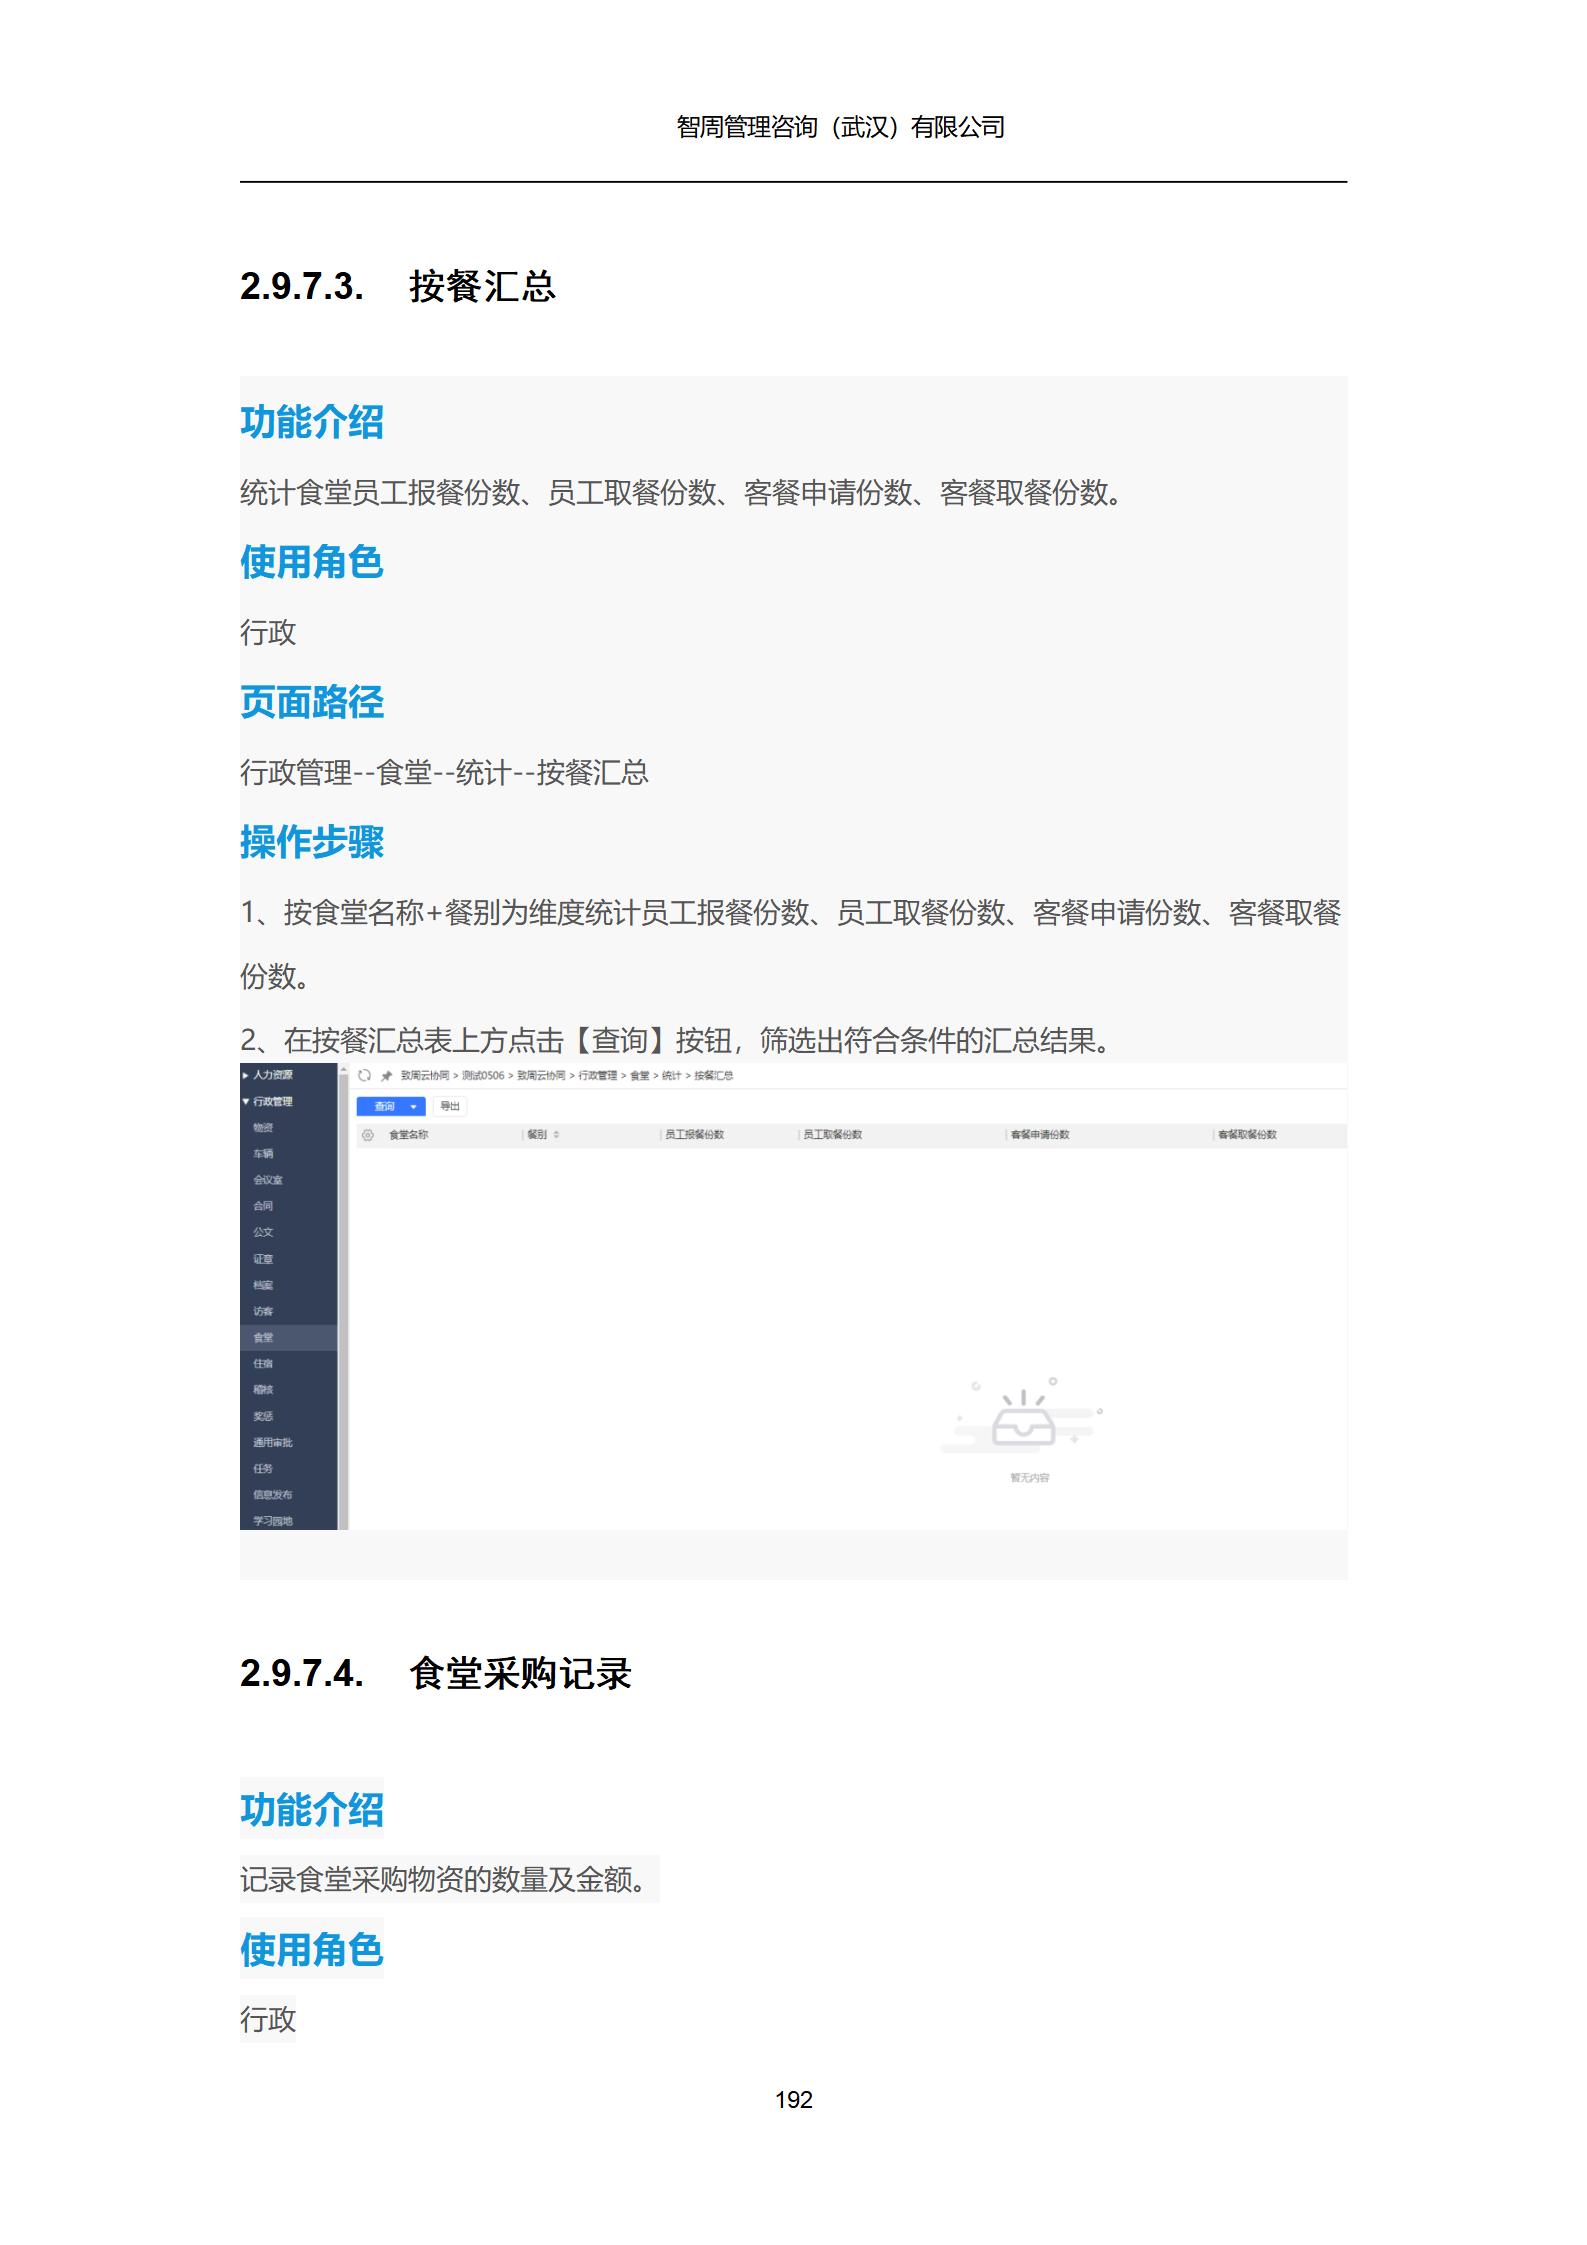Open 物资 in the sidebar

(x=263, y=1128)
